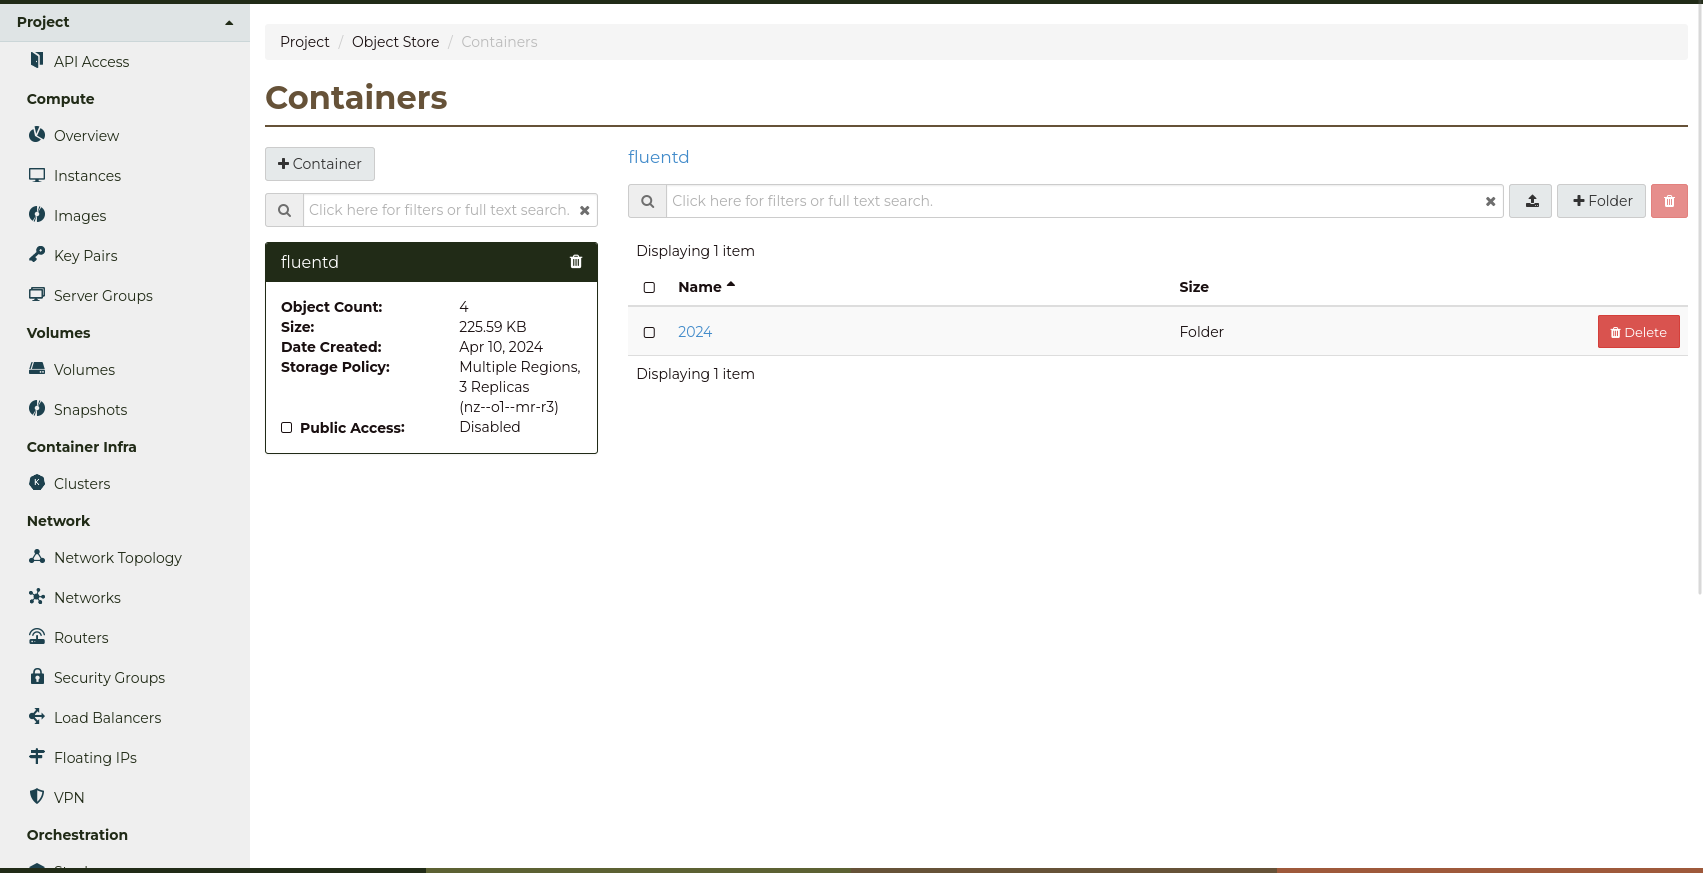Check the checkbox for folder 2024

[x=649, y=332]
